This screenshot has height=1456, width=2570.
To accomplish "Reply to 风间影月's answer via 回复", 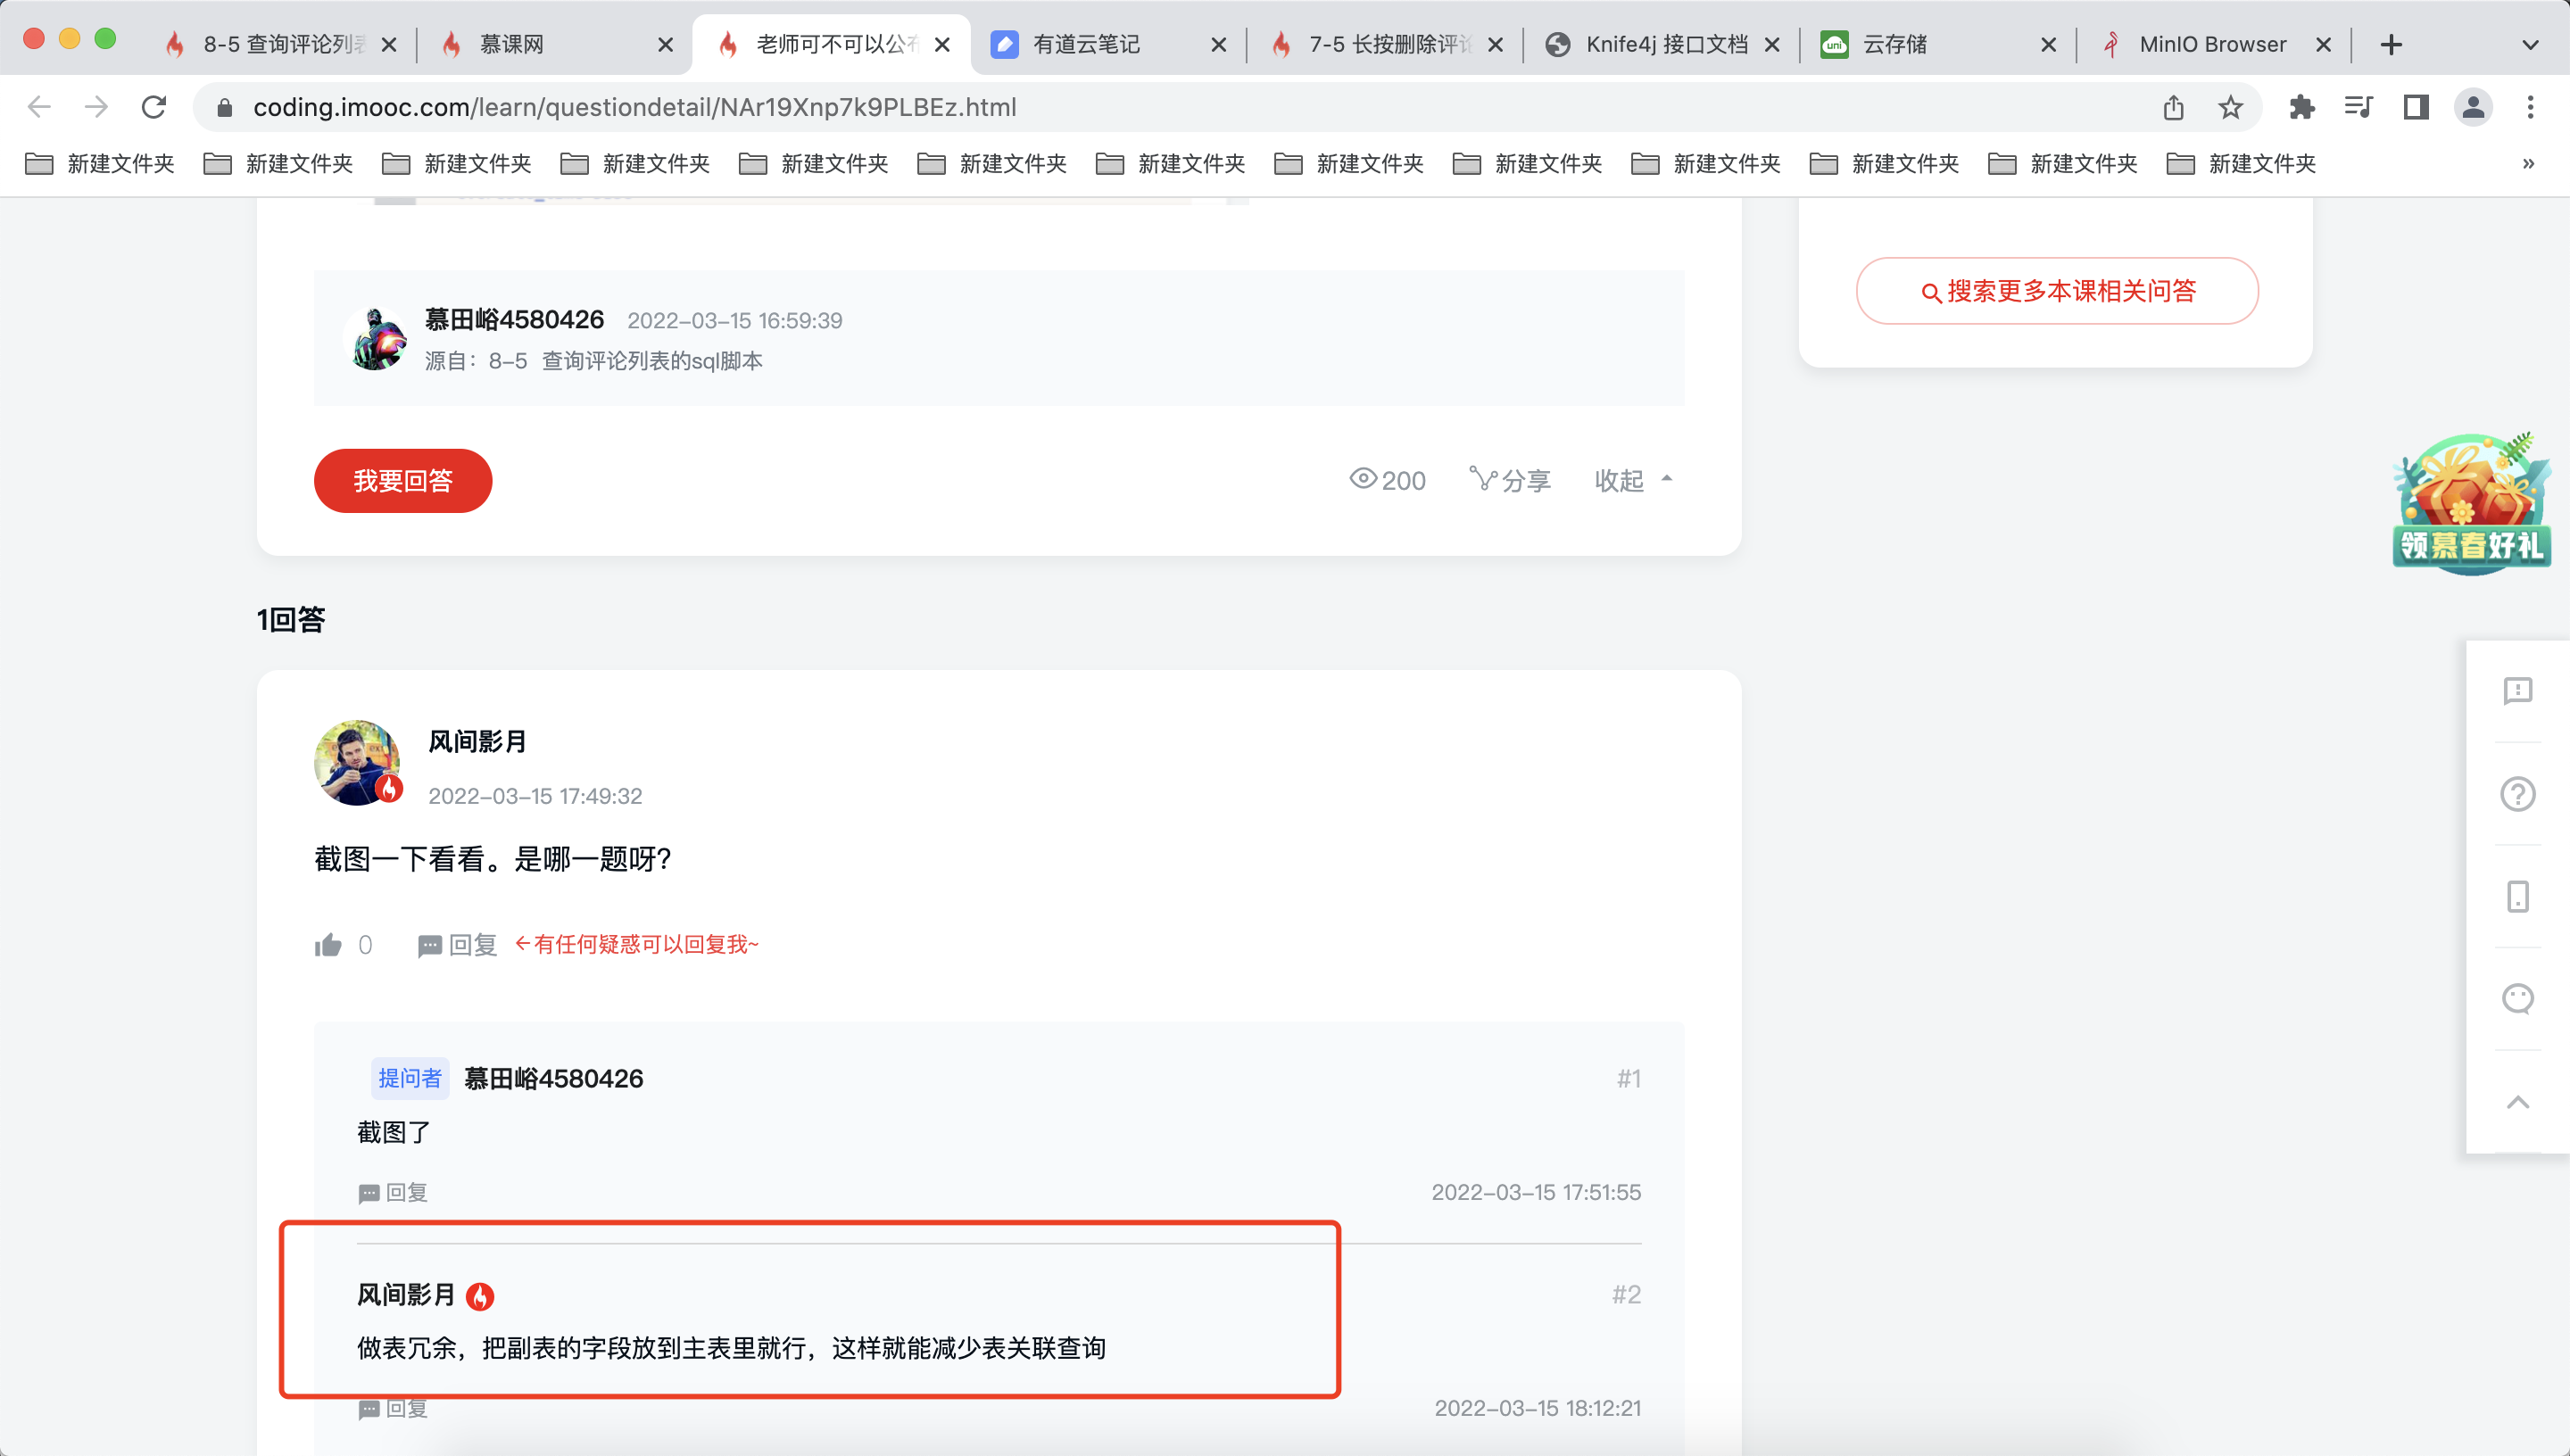I will point(457,945).
